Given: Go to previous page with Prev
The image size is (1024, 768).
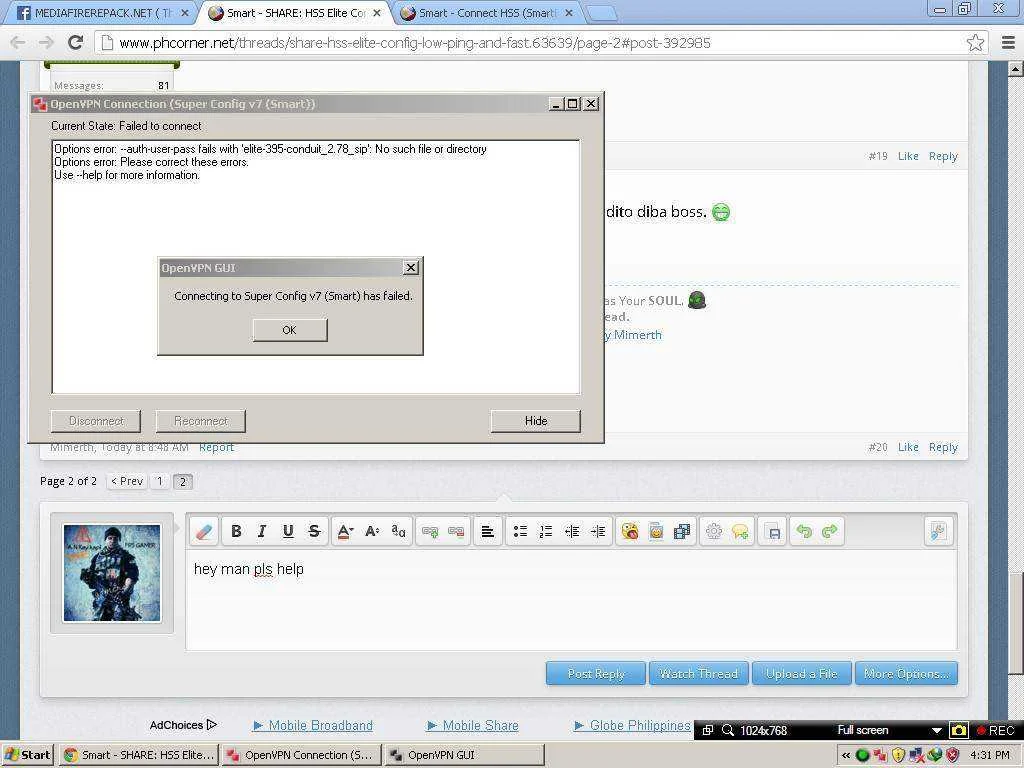Looking at the screenshot, I should (x=127, y=481).
